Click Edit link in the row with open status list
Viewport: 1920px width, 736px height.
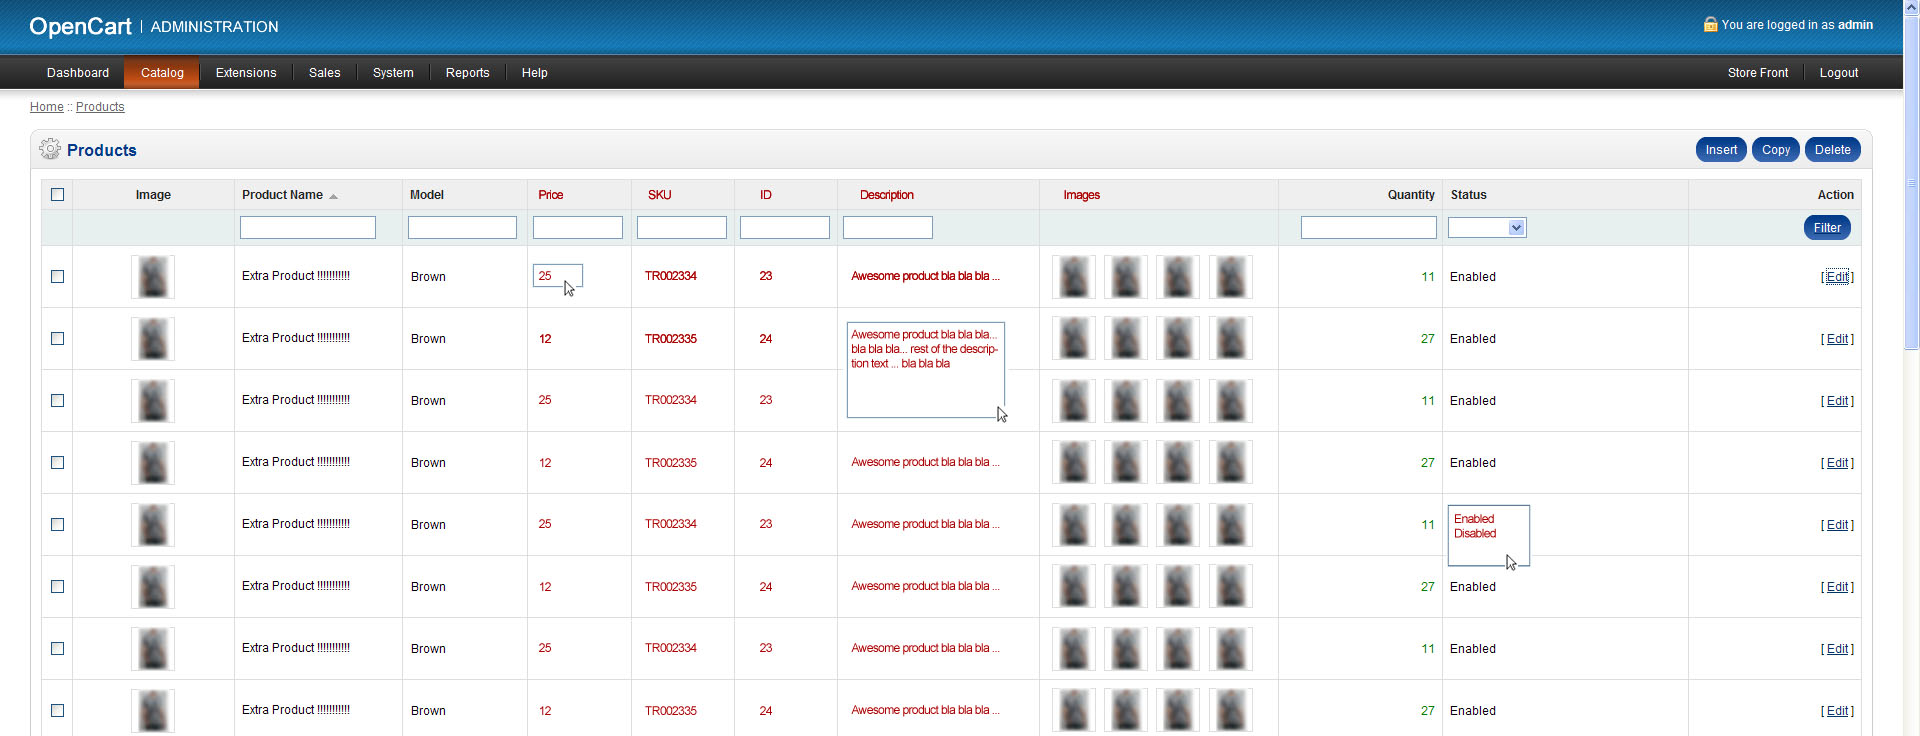pos(1838,525)
